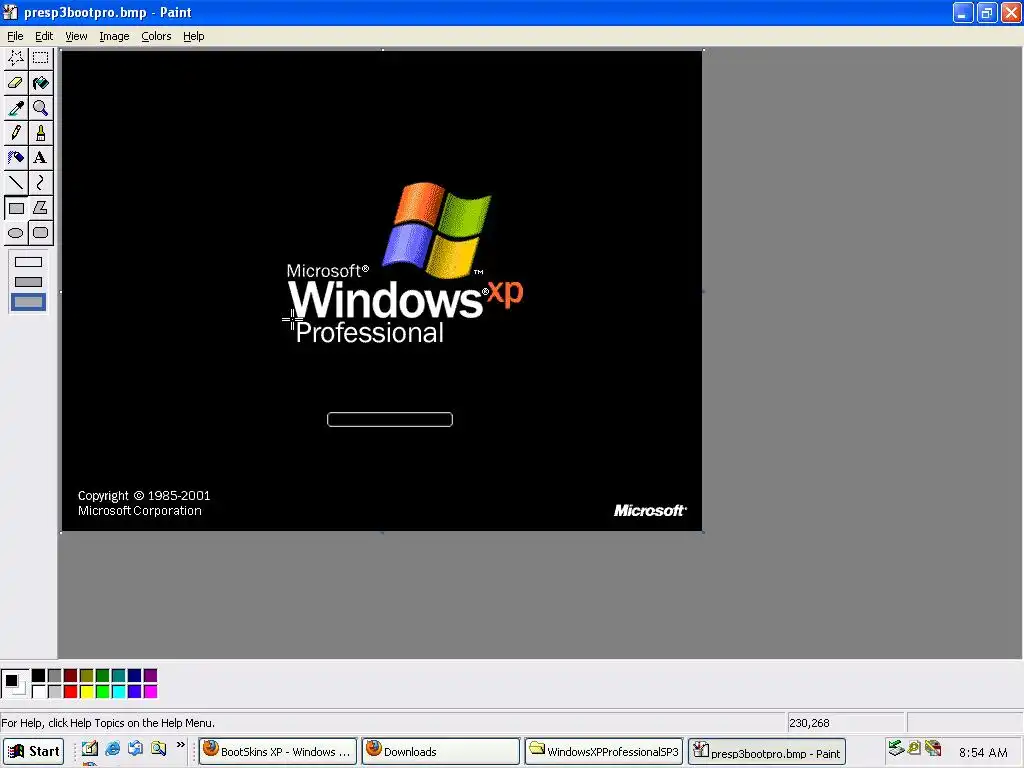The image size is (1024, 768).
Task: Pick the bright green color swatch
Action: [103, 691]
